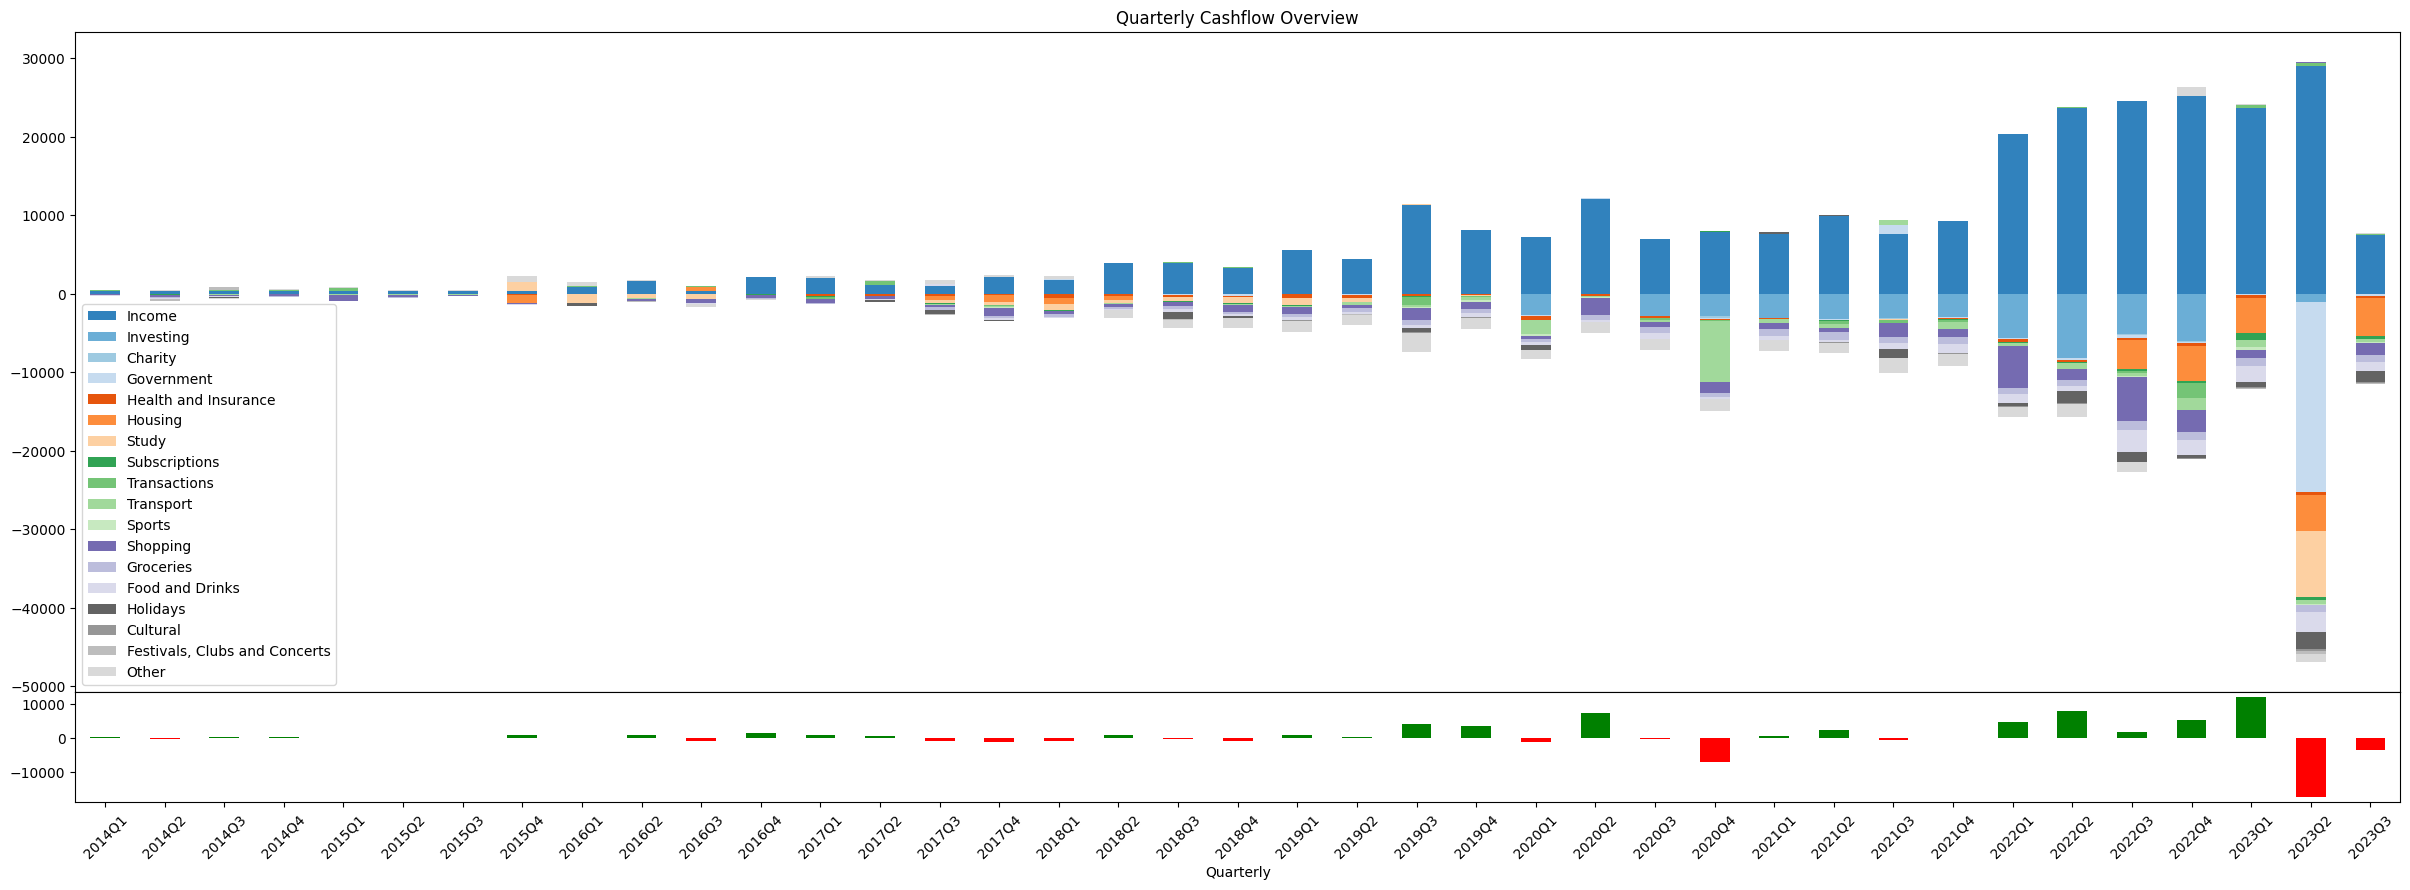2410x890 pixels.
Task: Click the red net cashflow bar for 2020Q4
Action: pyautogui.click(x=1714, y=750)
